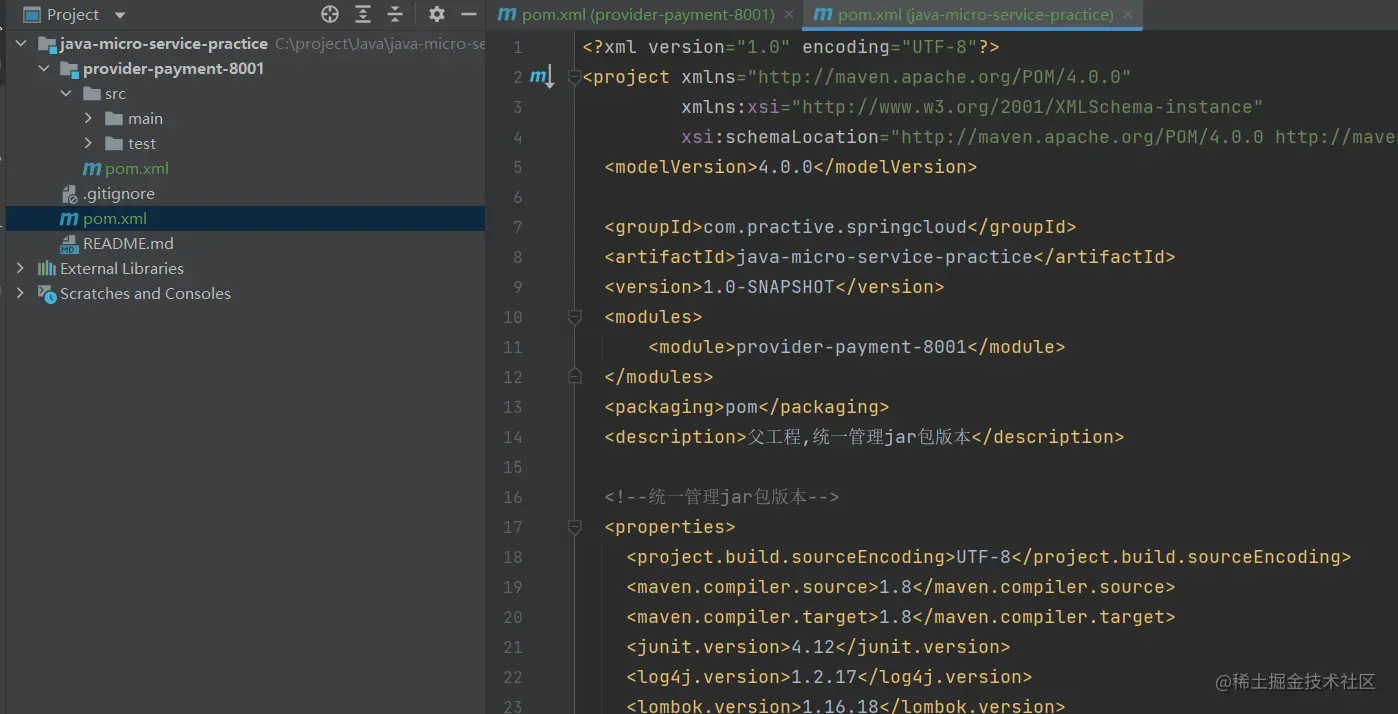Hide the Project tool window with minus icon
Viewport: 1398px width, 714px height.
point(468,14)
